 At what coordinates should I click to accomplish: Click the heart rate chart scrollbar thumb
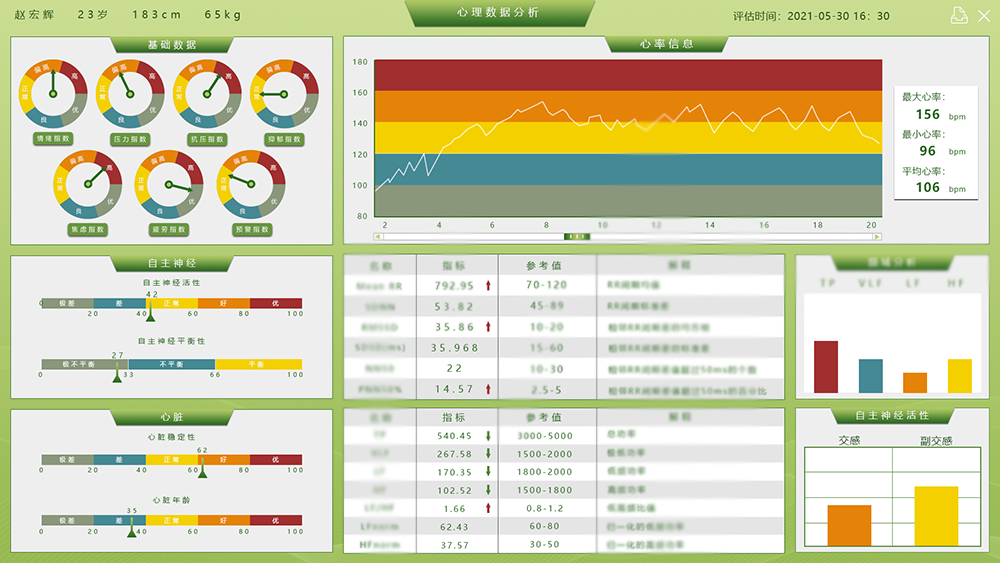pyautogui.click(x=577, y=237)
